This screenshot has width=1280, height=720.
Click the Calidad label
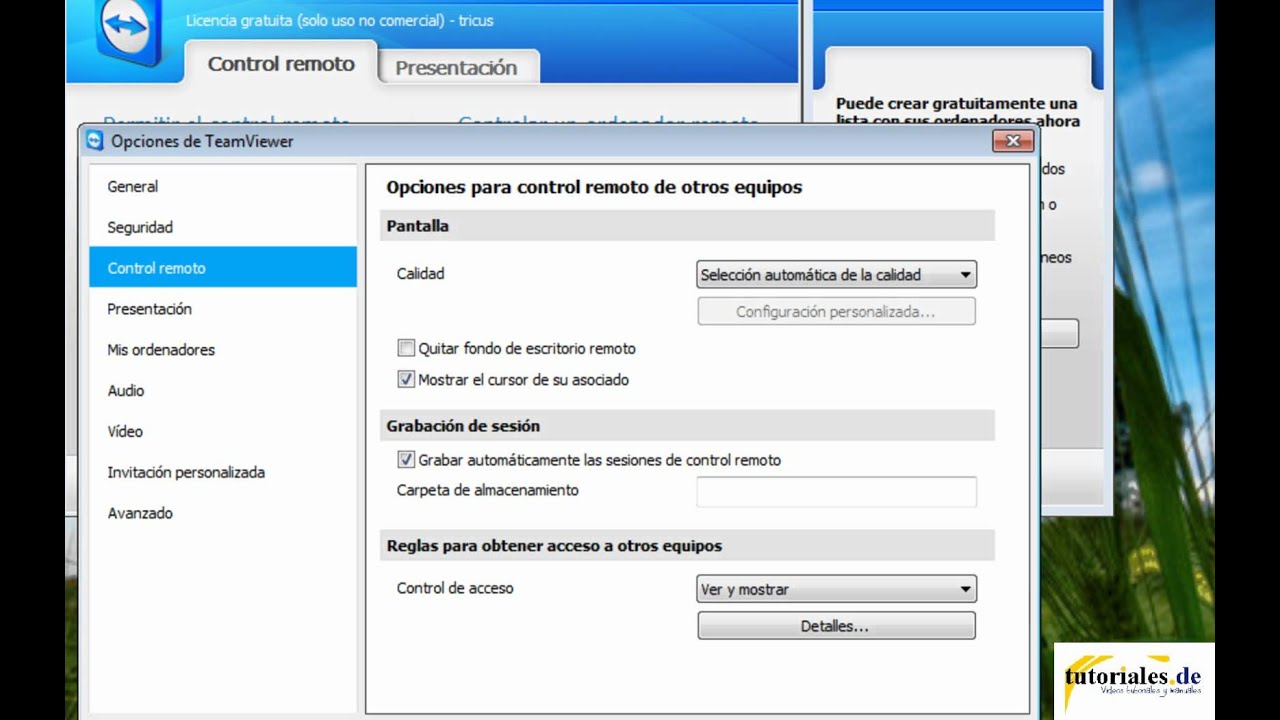click(420, 273)
